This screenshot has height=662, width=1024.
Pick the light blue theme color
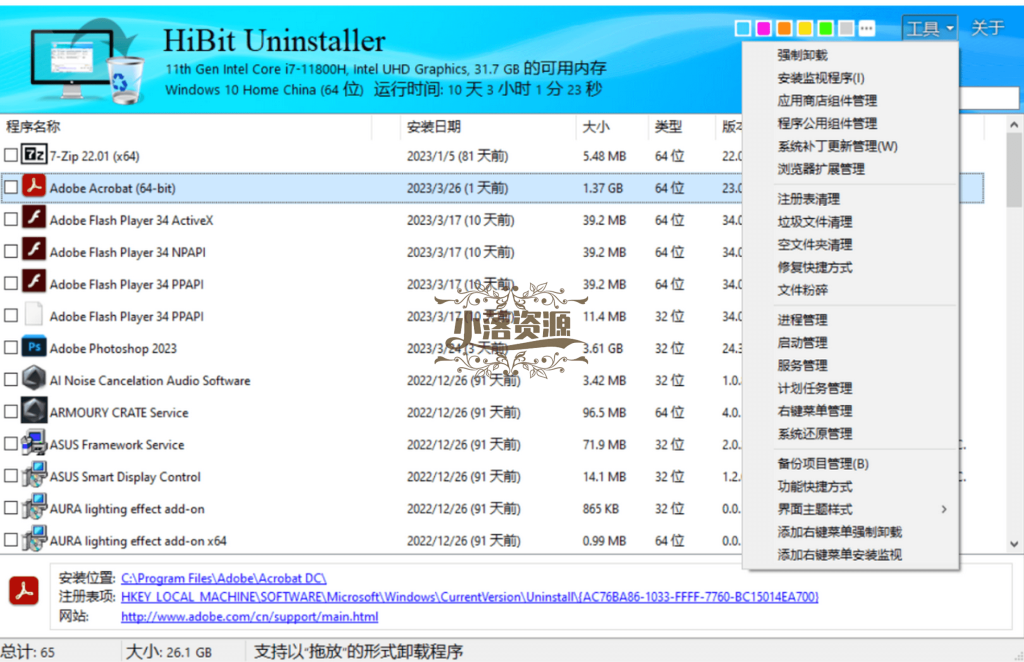(x=743, y=28)
